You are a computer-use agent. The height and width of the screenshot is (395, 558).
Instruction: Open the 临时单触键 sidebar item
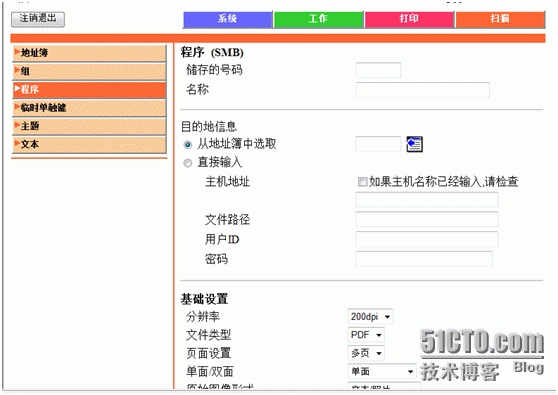click(89, 108)
